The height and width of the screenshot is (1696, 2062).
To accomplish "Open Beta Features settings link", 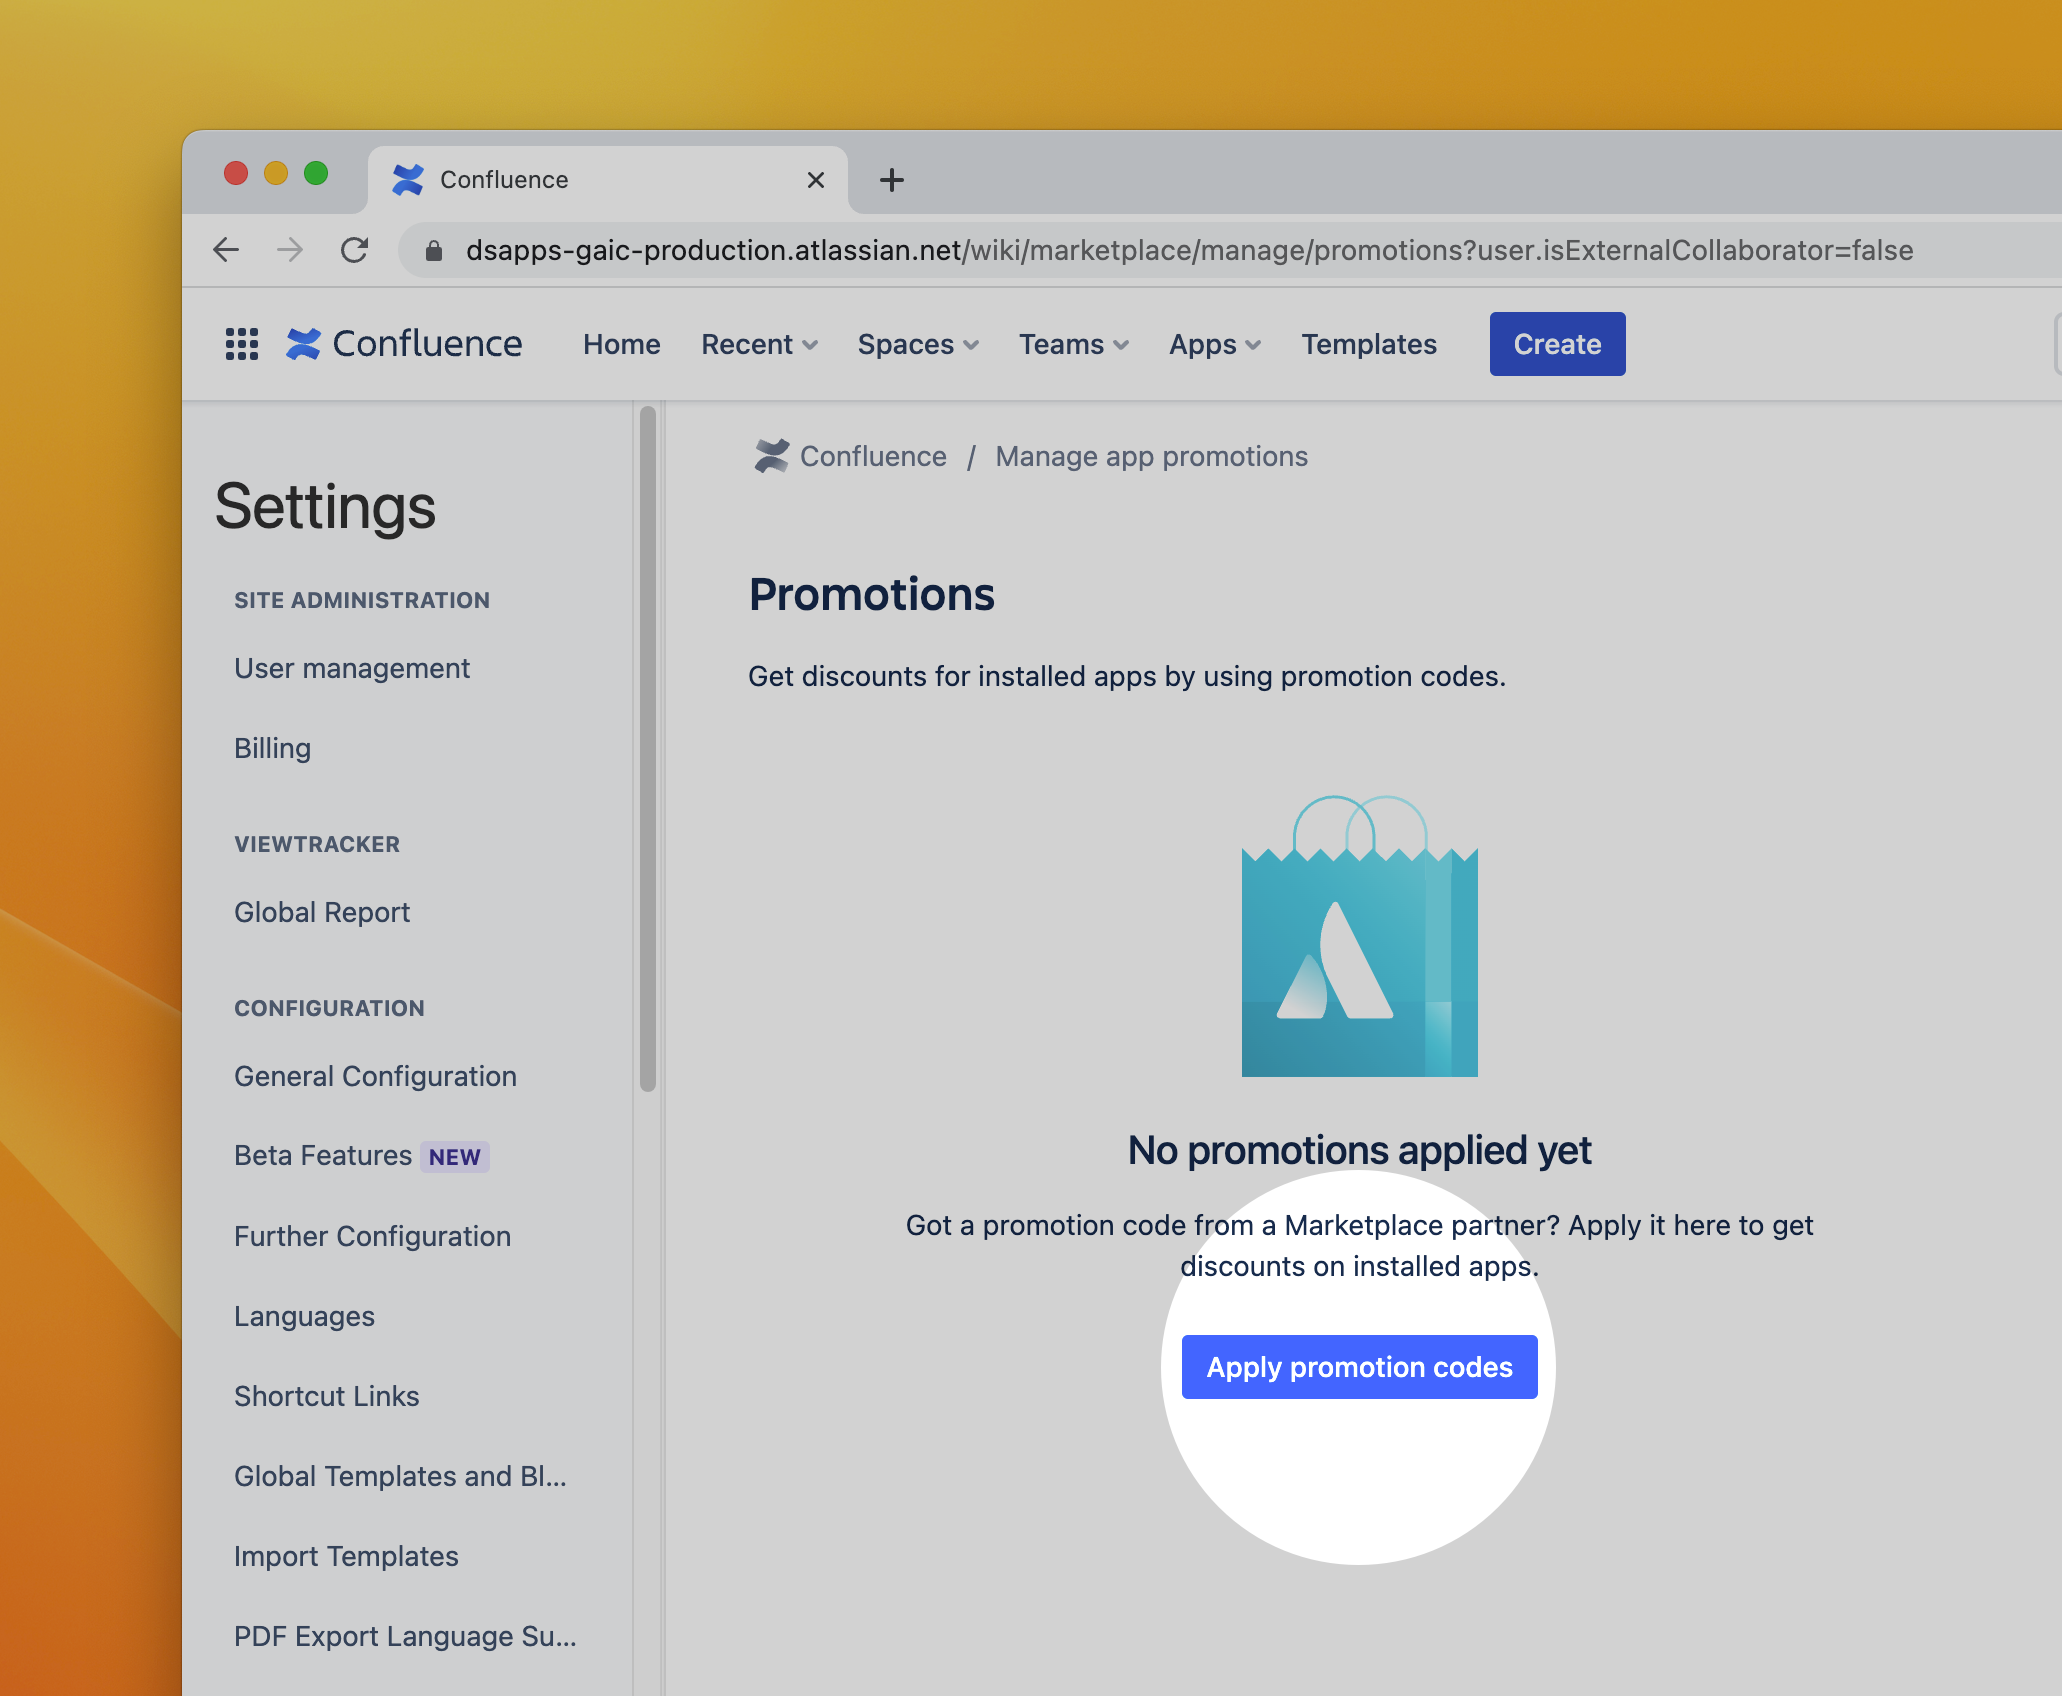I will 323,1156.
